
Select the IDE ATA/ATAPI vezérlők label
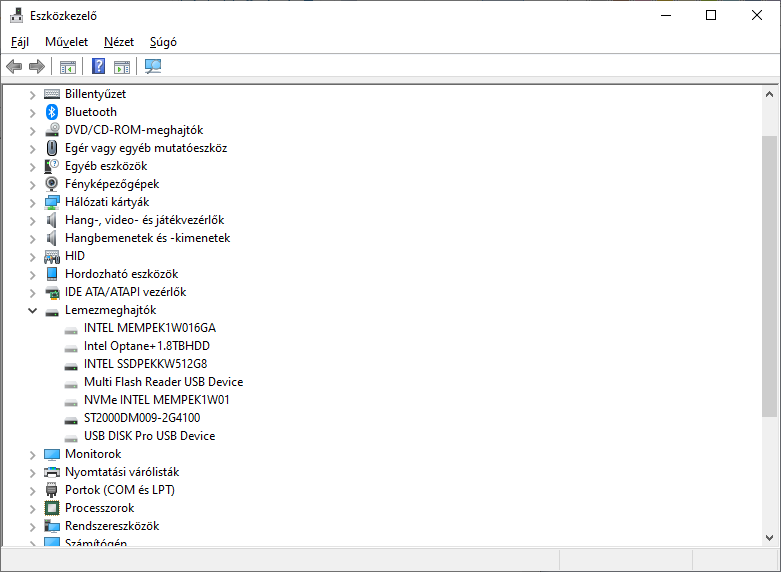click(x=126, y=291)
